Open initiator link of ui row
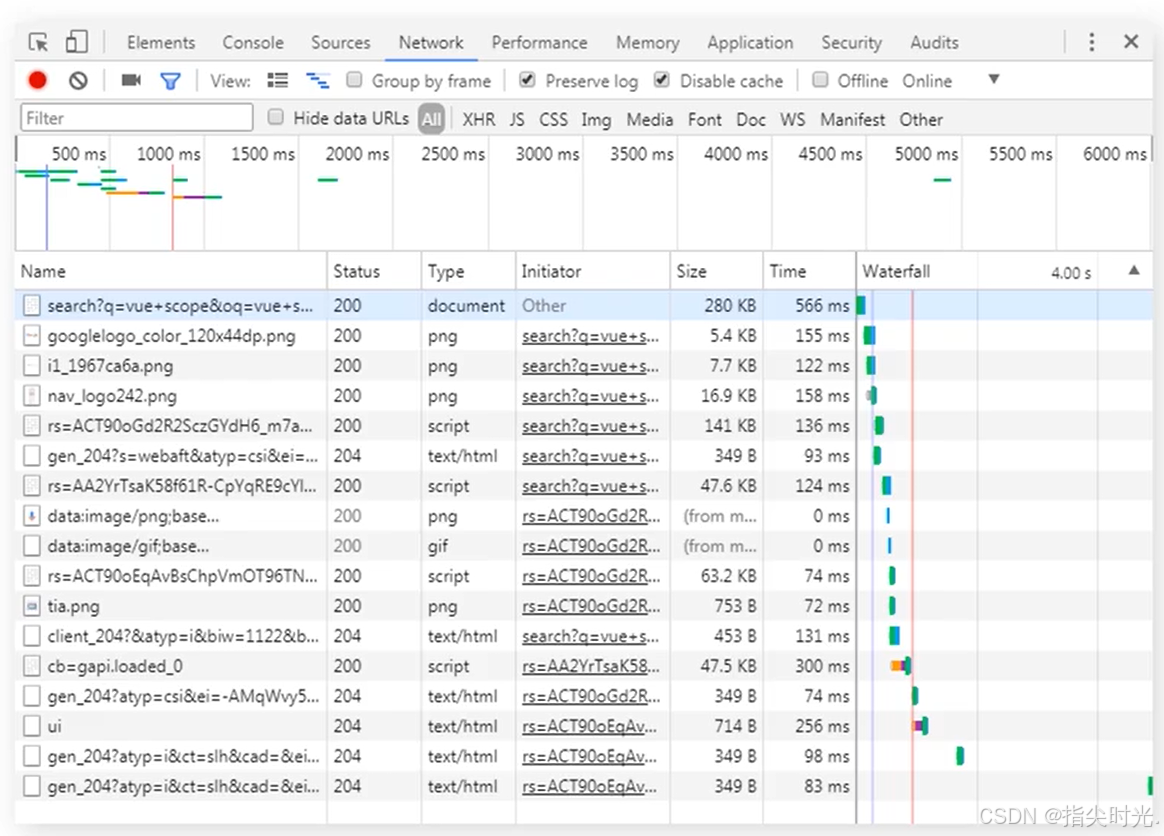This screenshot has height=836, width=1164. tap(589, 726)
